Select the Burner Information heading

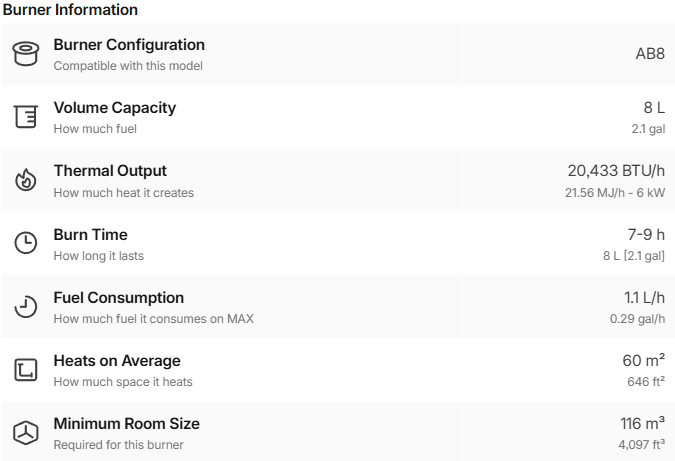(x=70, y=10)
